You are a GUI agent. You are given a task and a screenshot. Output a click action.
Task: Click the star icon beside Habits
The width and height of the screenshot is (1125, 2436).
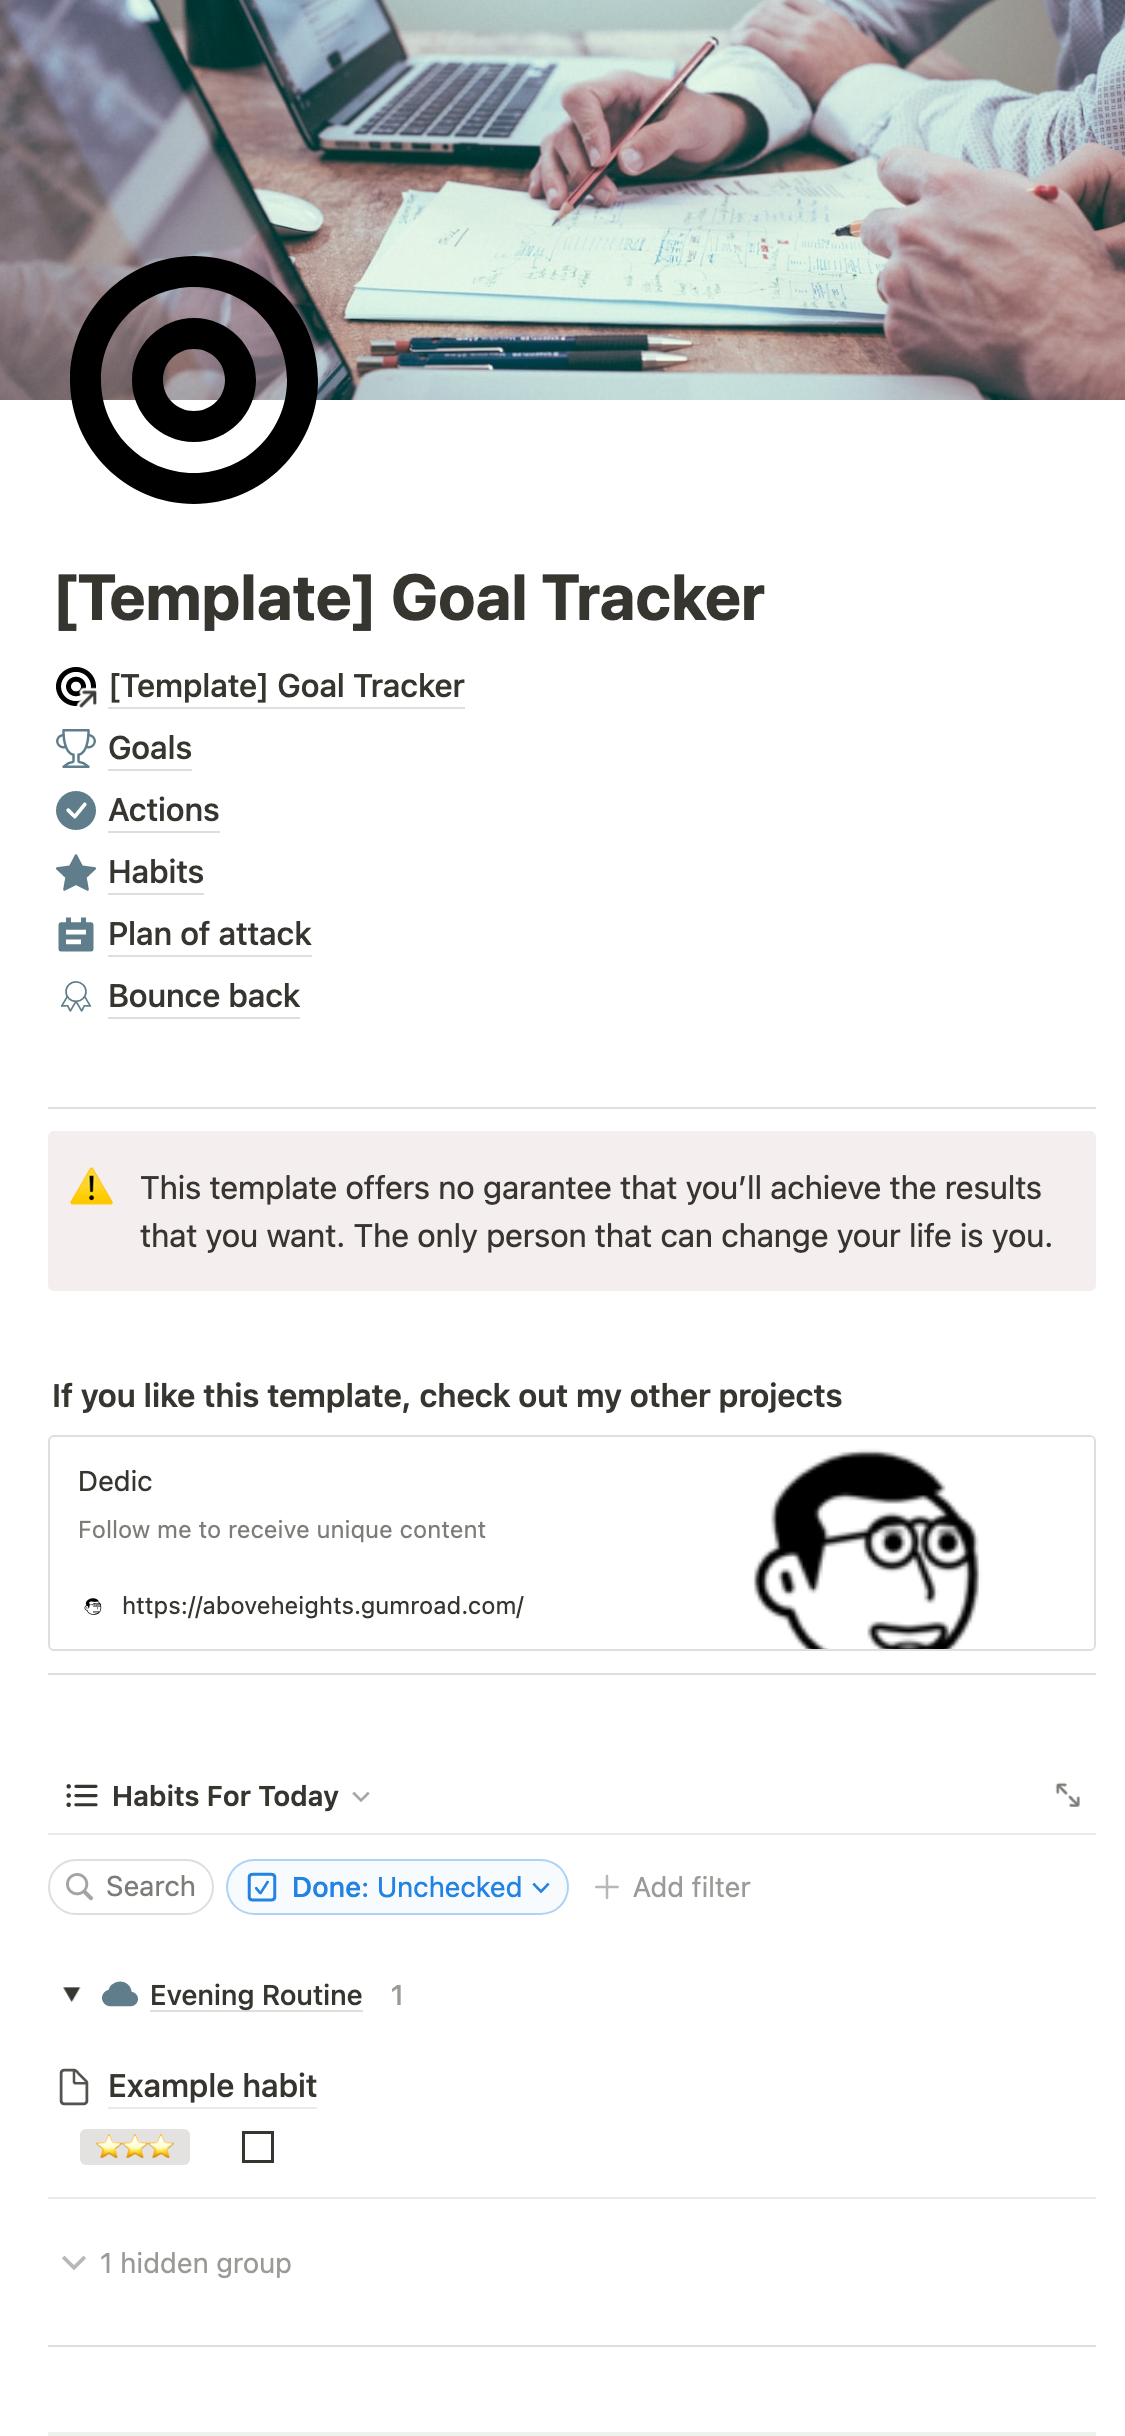click(x=75, y=872)
